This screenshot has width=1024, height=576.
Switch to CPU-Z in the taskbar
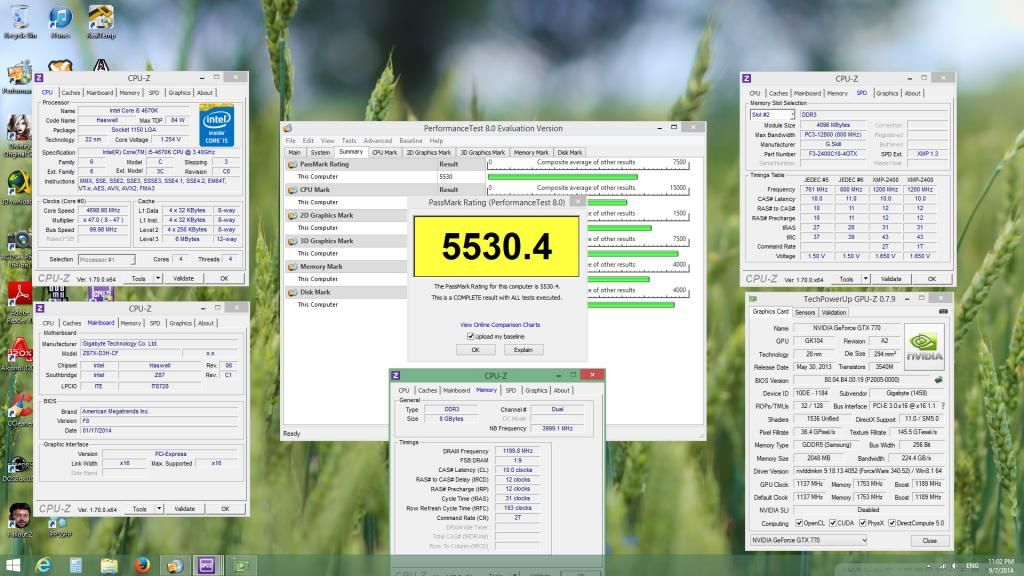pos(207,565)
